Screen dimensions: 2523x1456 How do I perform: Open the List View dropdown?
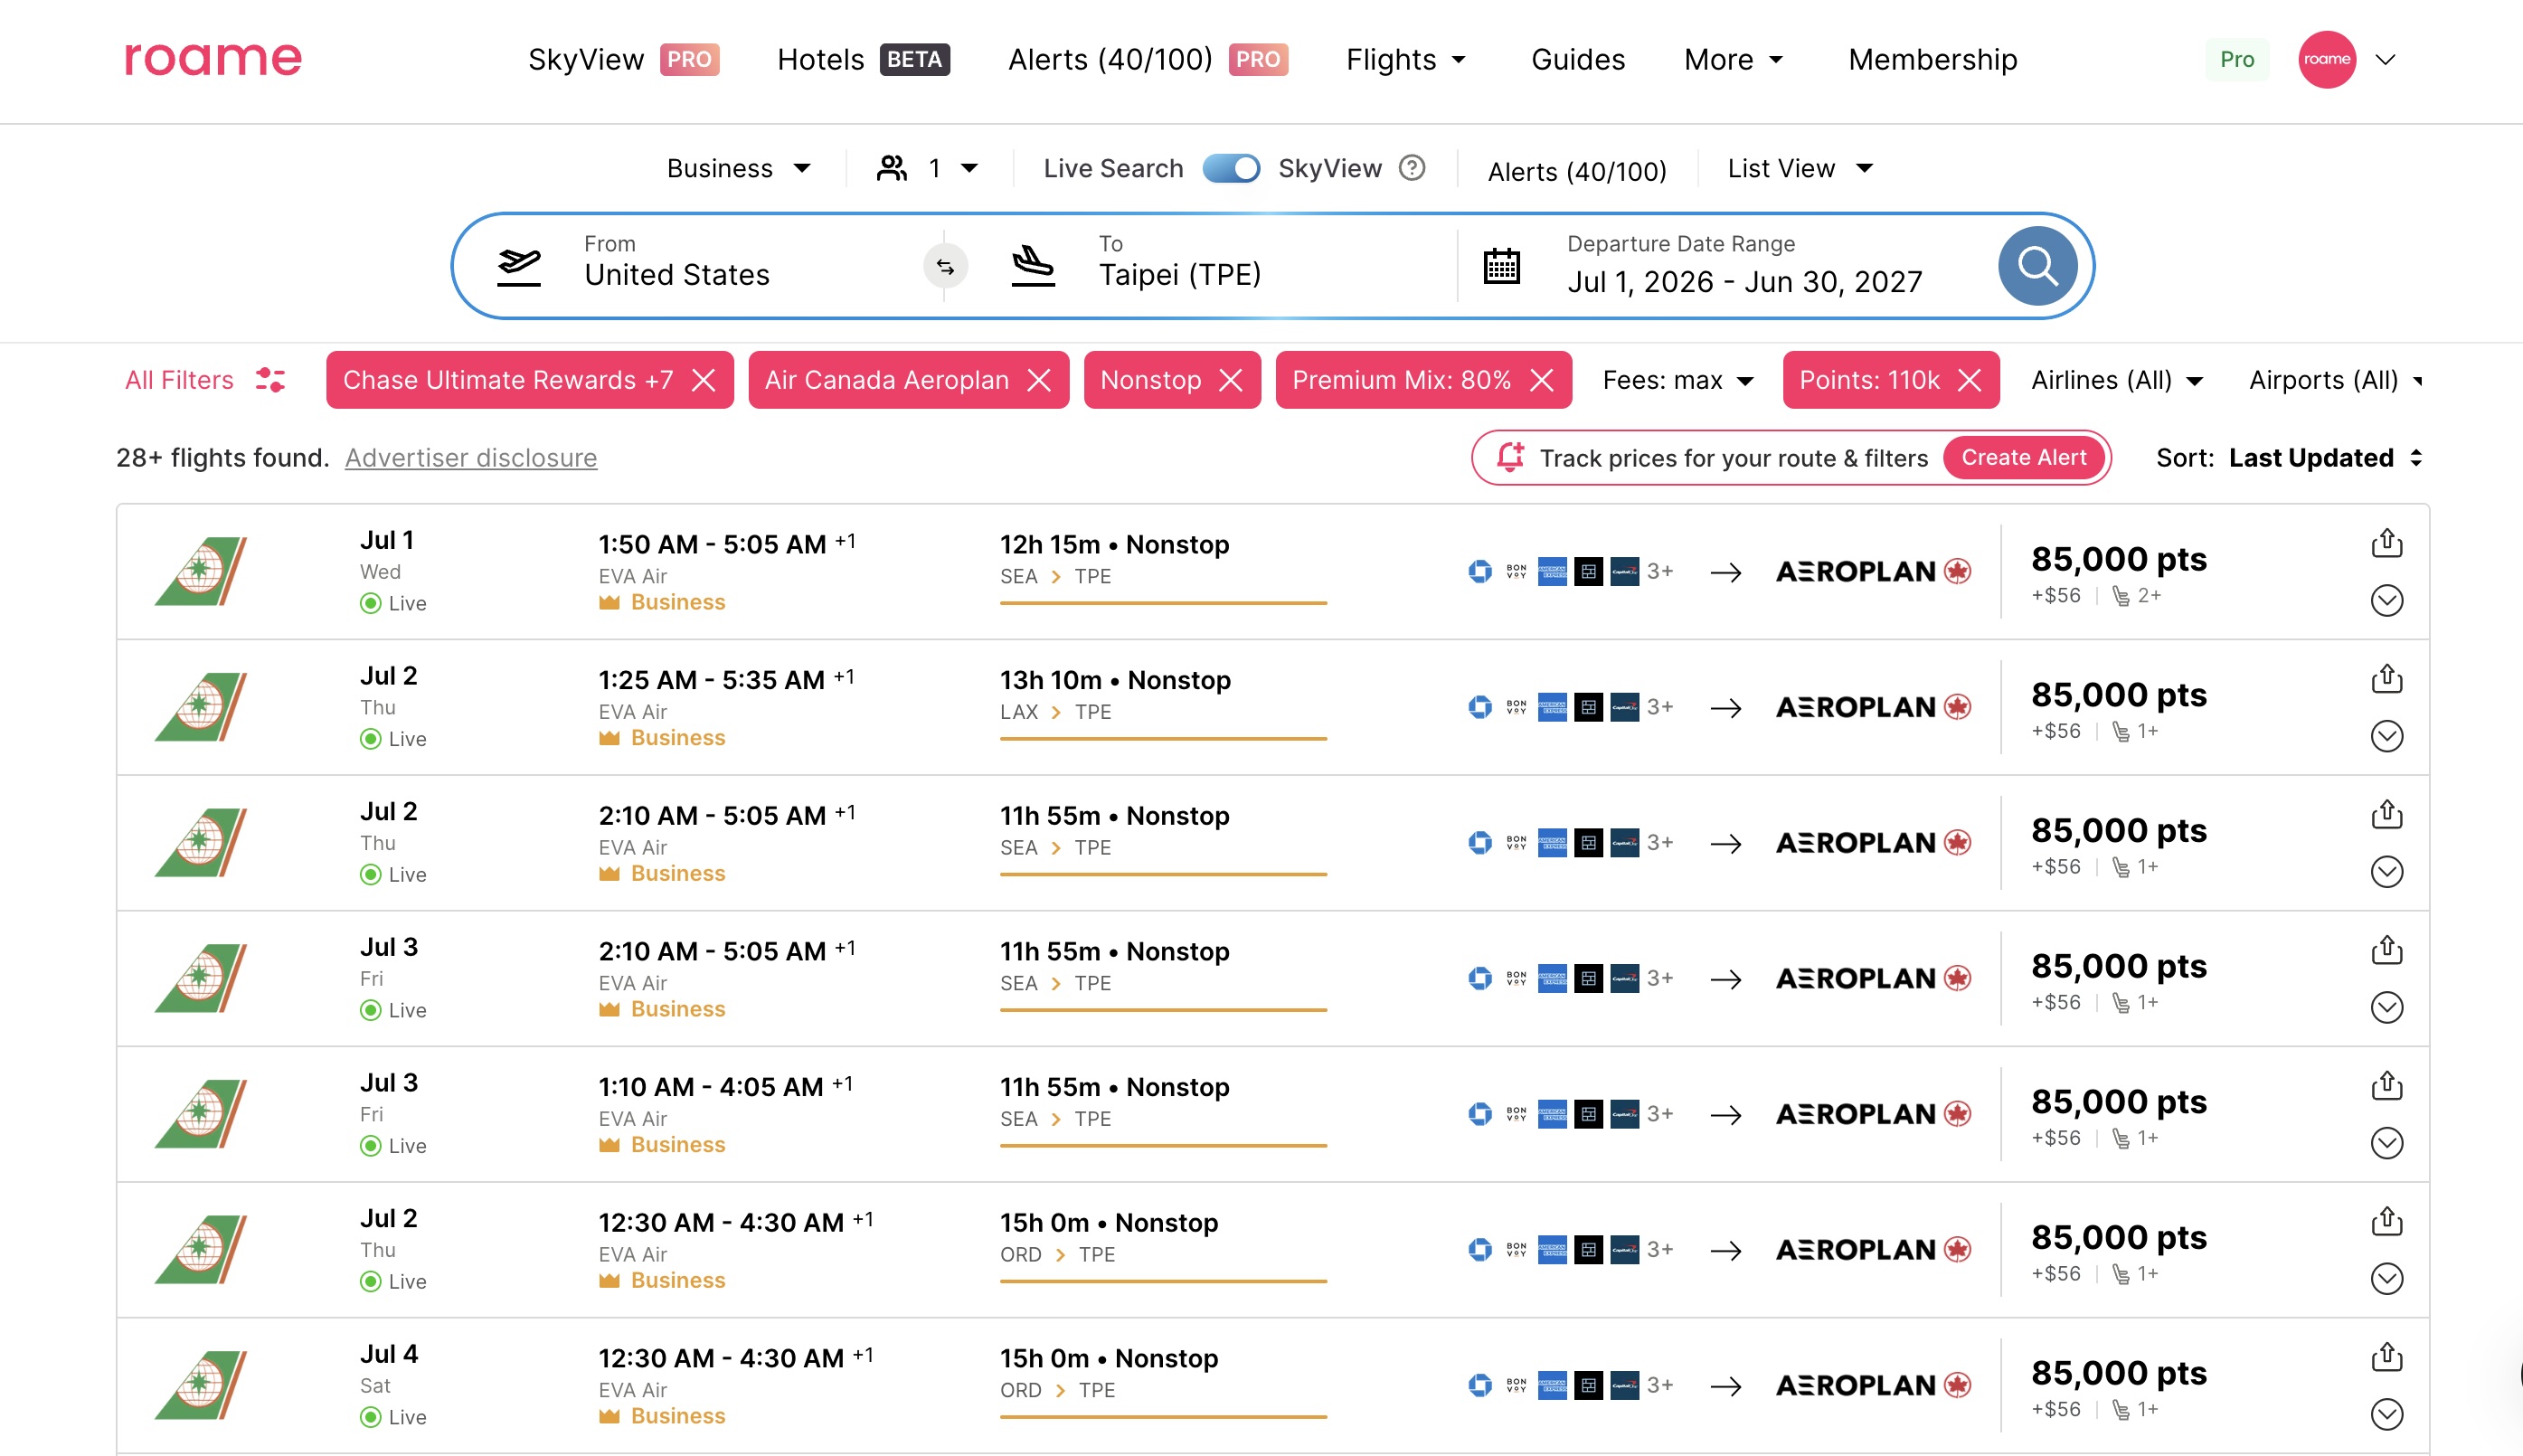[1800, 168]
